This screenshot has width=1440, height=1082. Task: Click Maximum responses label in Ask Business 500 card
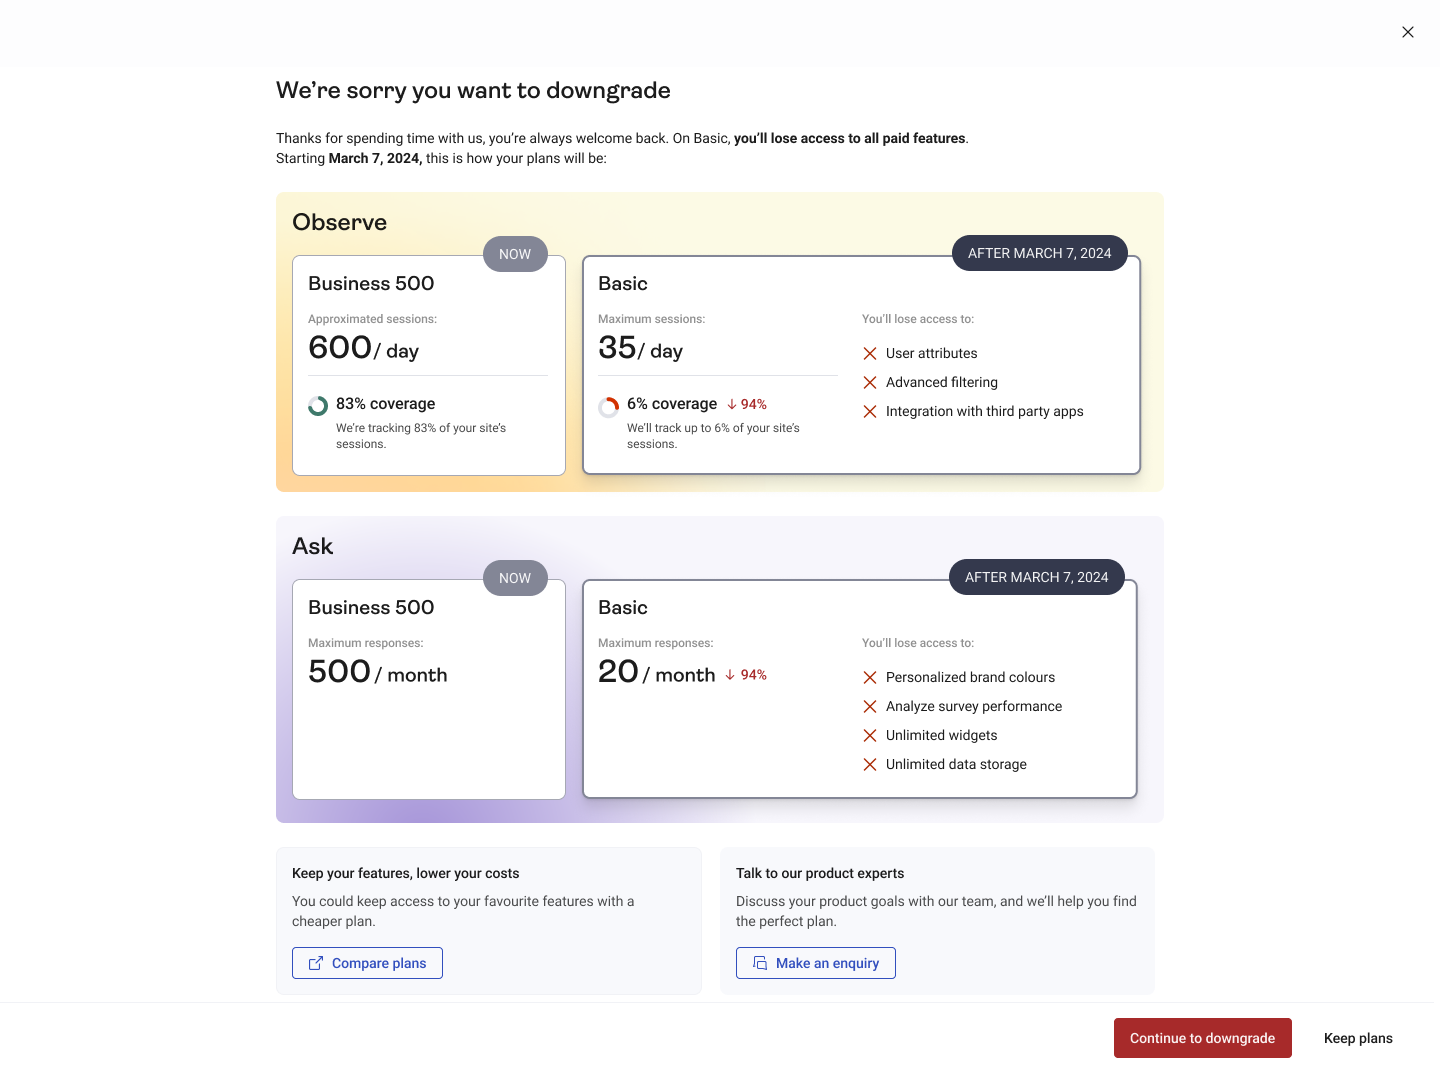[366, 643]
